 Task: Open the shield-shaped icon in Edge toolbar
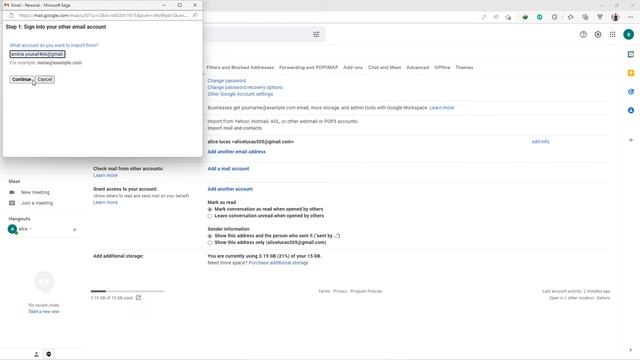point(554,17)
